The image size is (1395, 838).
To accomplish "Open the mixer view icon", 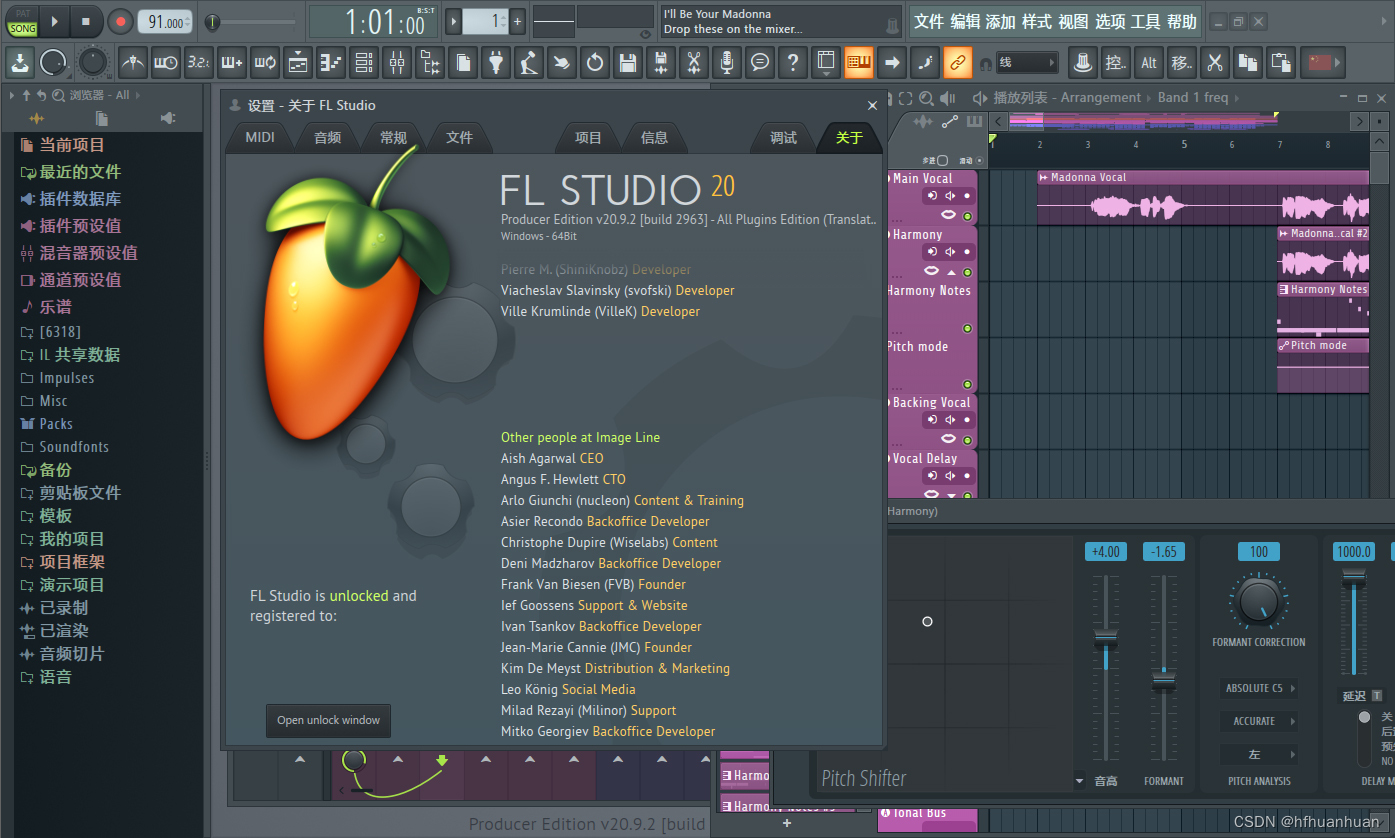I will [x=397, y=63].
